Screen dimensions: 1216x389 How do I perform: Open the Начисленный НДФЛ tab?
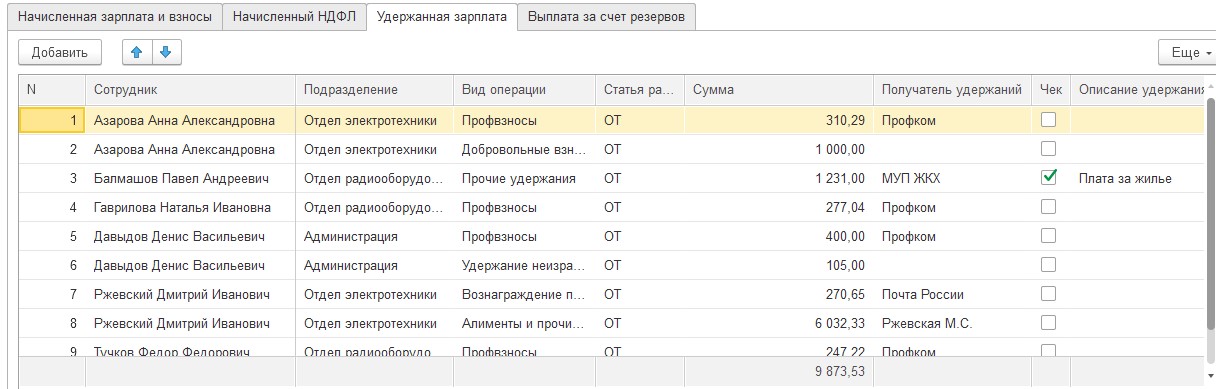[x=294, y=17]
